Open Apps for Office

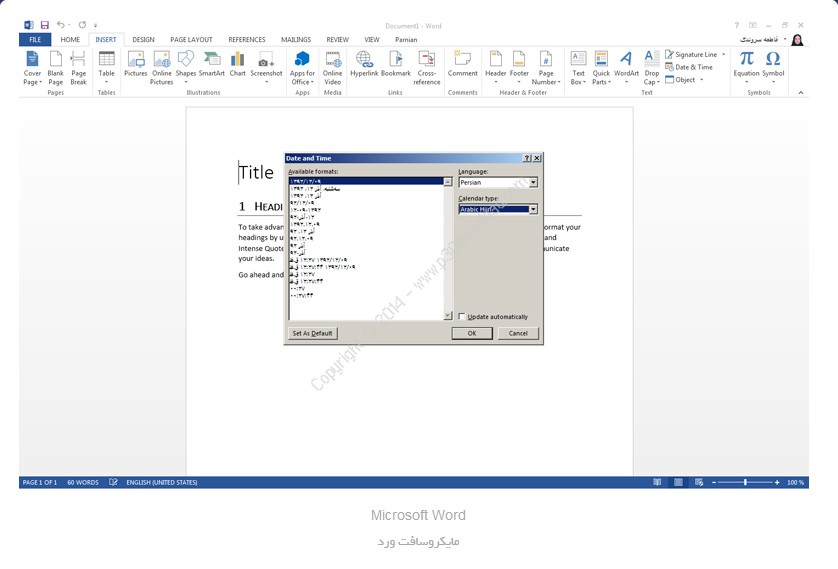[x=302, y=68]
